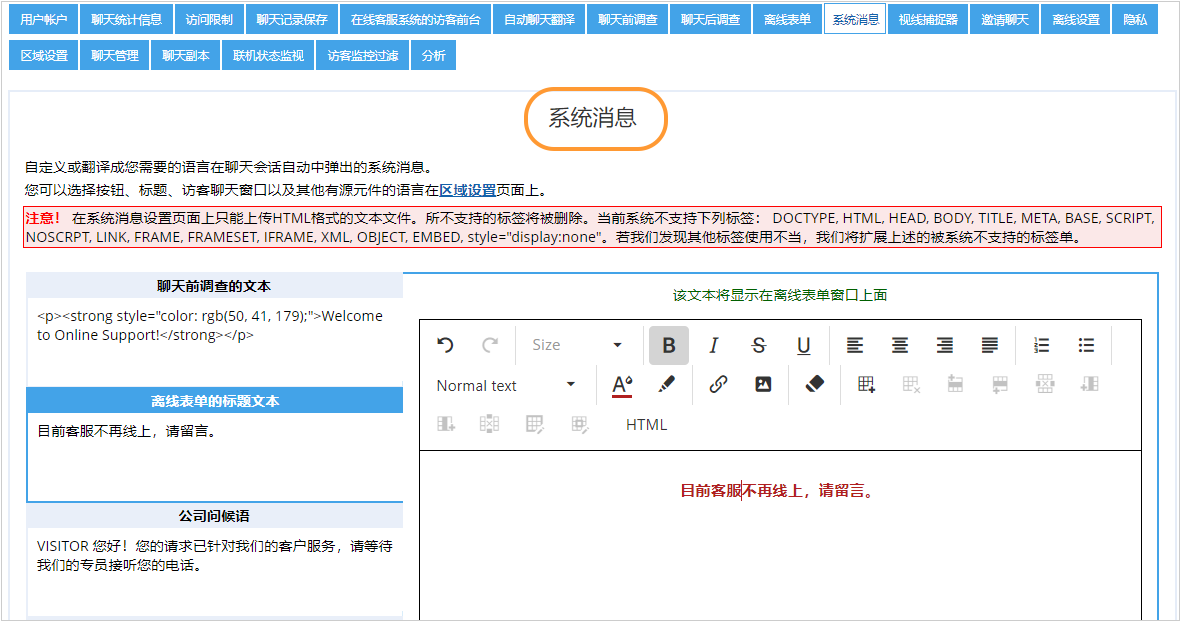The image size is (1181, 622).
Task: Insert a new table
Action: tap(866, 385)
